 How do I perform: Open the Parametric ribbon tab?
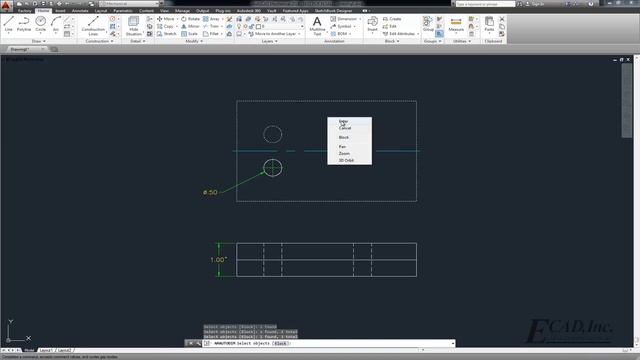(123, 11)
